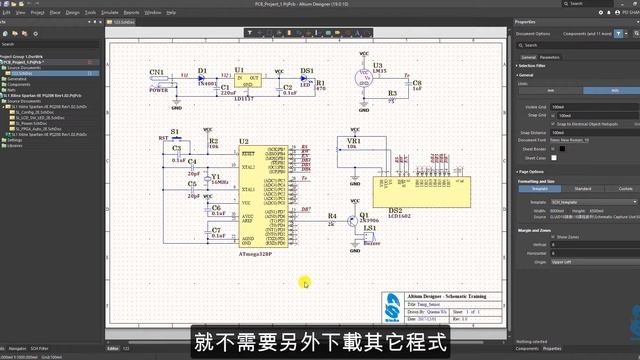Click the Custom formatting button
Viewport: 640px width, 360px height.
tap(624, 189)
